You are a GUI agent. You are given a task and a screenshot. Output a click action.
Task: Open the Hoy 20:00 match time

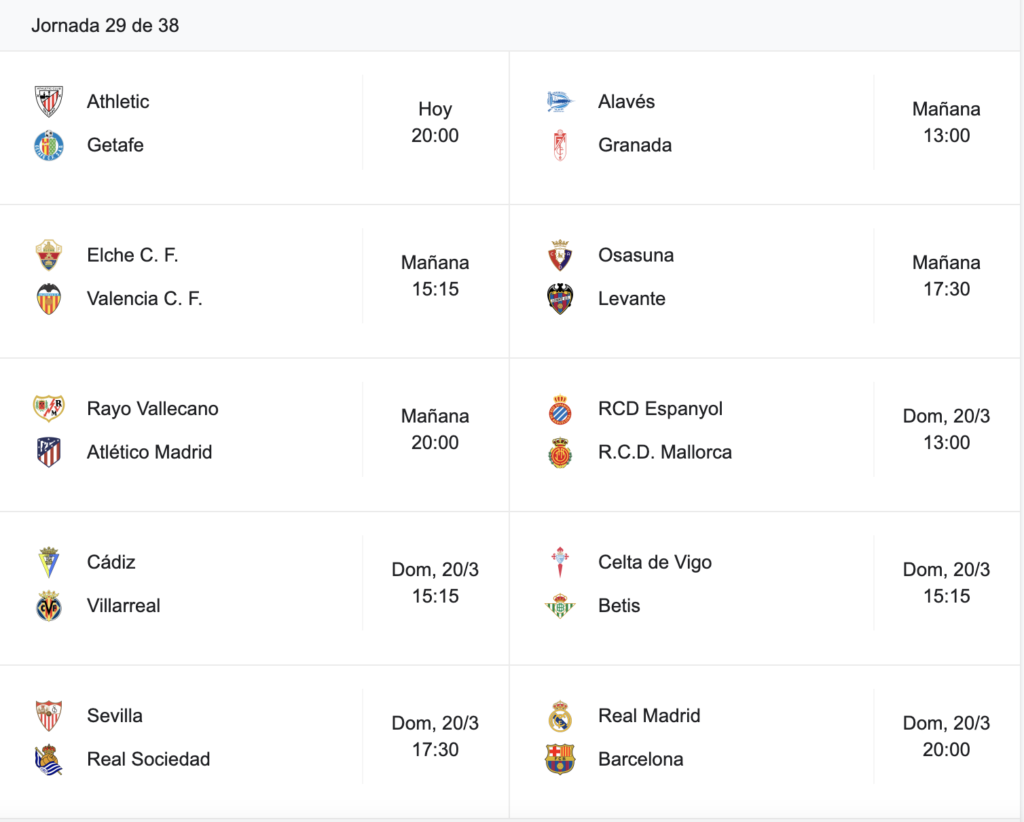point(435,122)
